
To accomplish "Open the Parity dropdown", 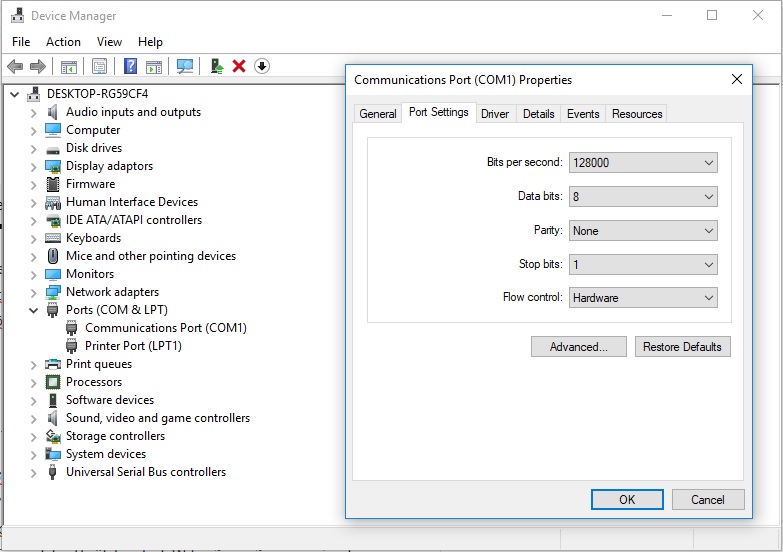I will tap(643, 231).
